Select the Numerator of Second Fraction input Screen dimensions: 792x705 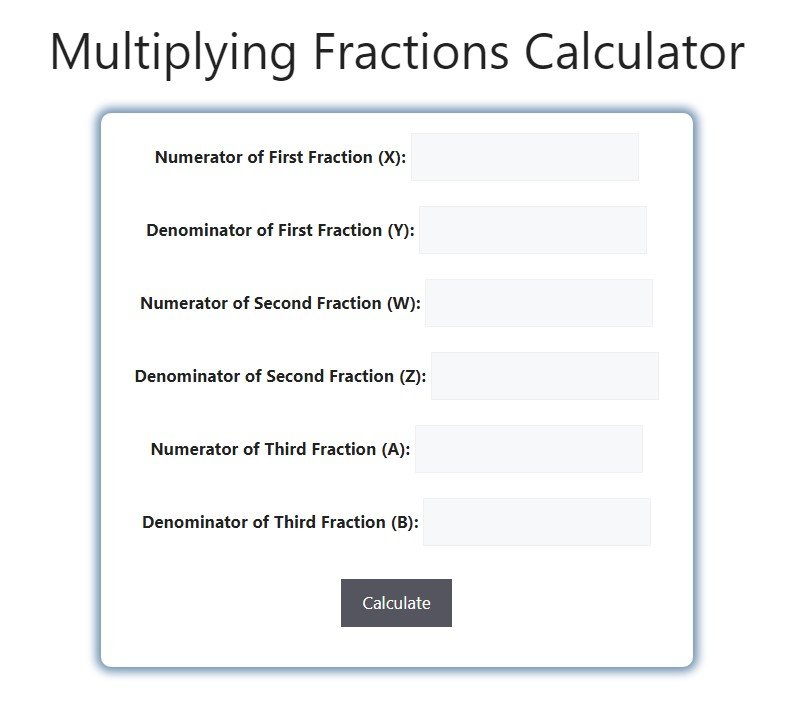[538, 303]
